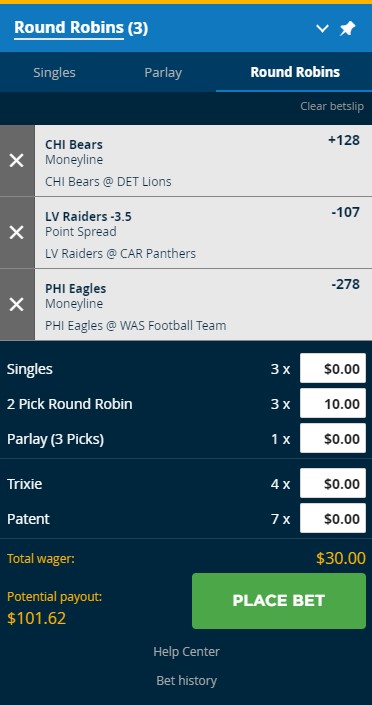Select the Trixie stake input
This screenshot has height=705, width=372.
(x=333, y=483)
